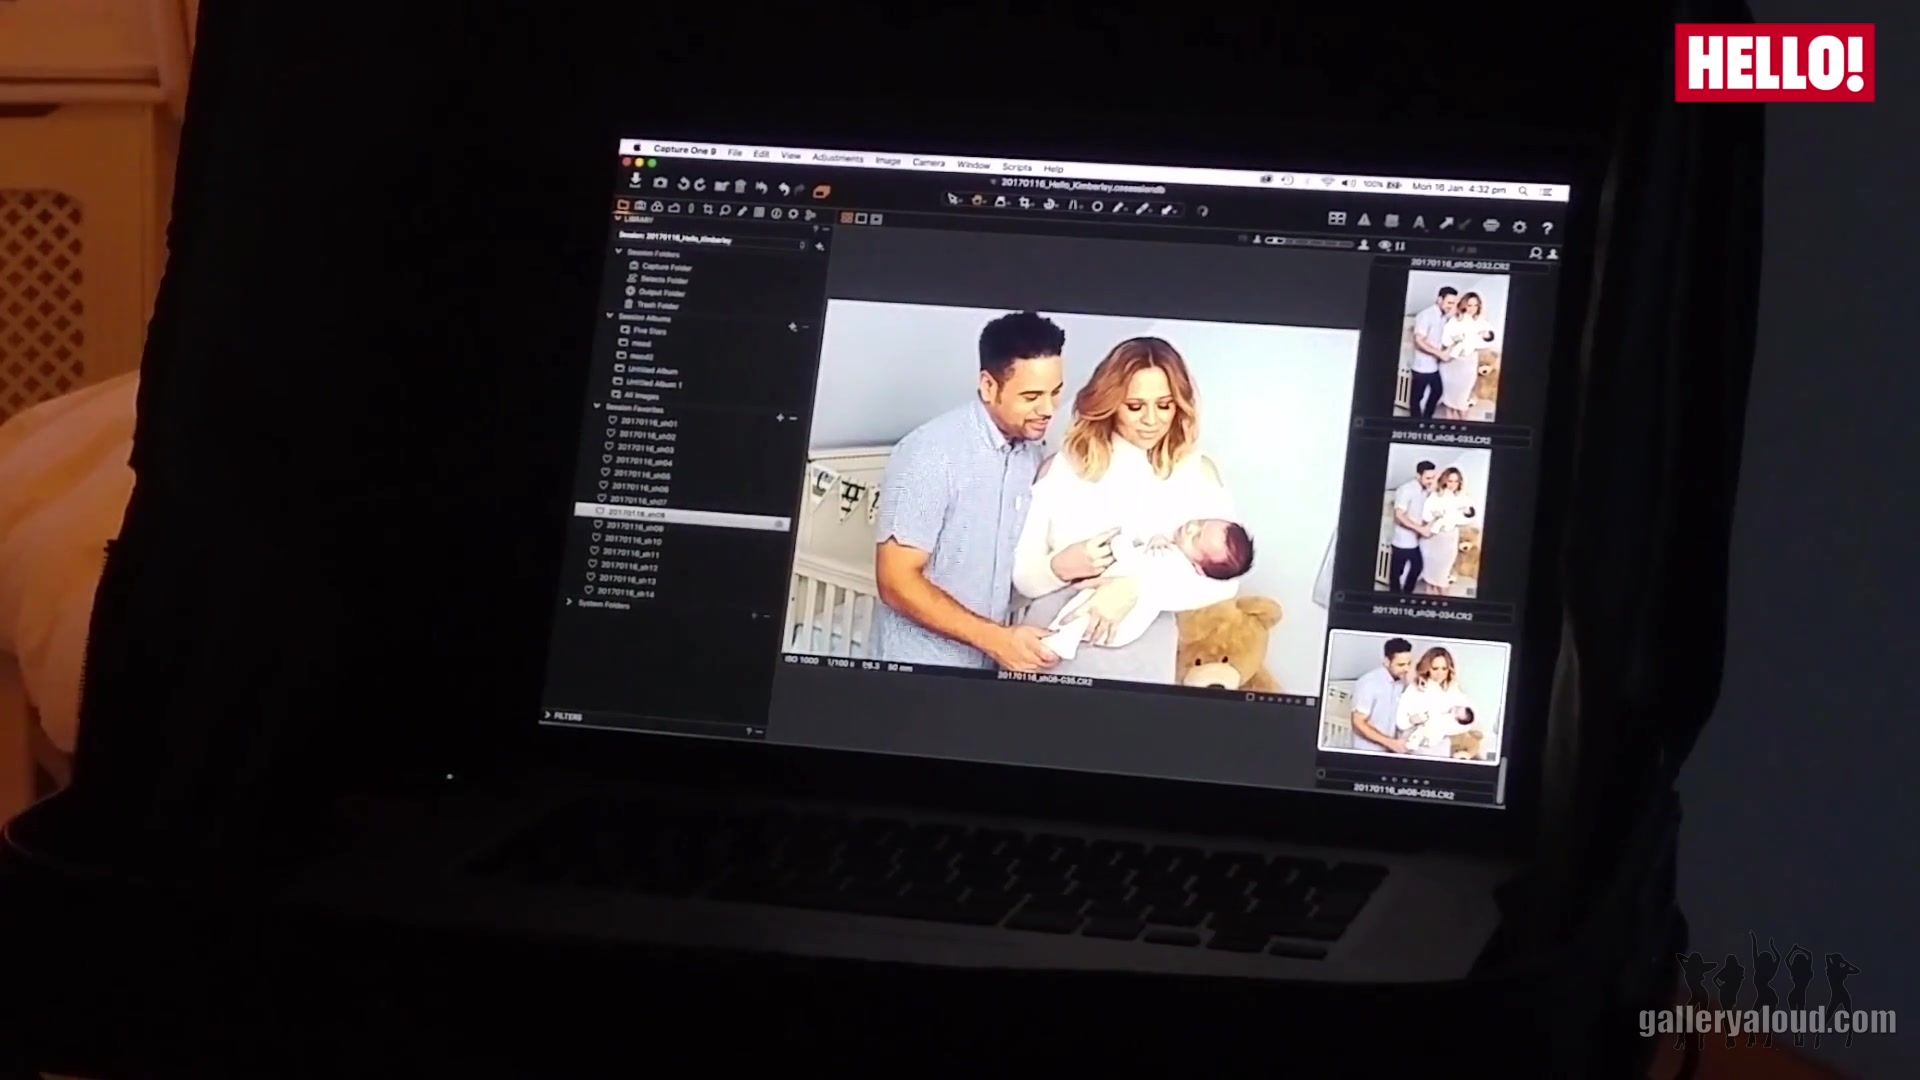Open the Metadata tool tab info icon
This screenshot has width=1920, height=1080.
(776, 213)
